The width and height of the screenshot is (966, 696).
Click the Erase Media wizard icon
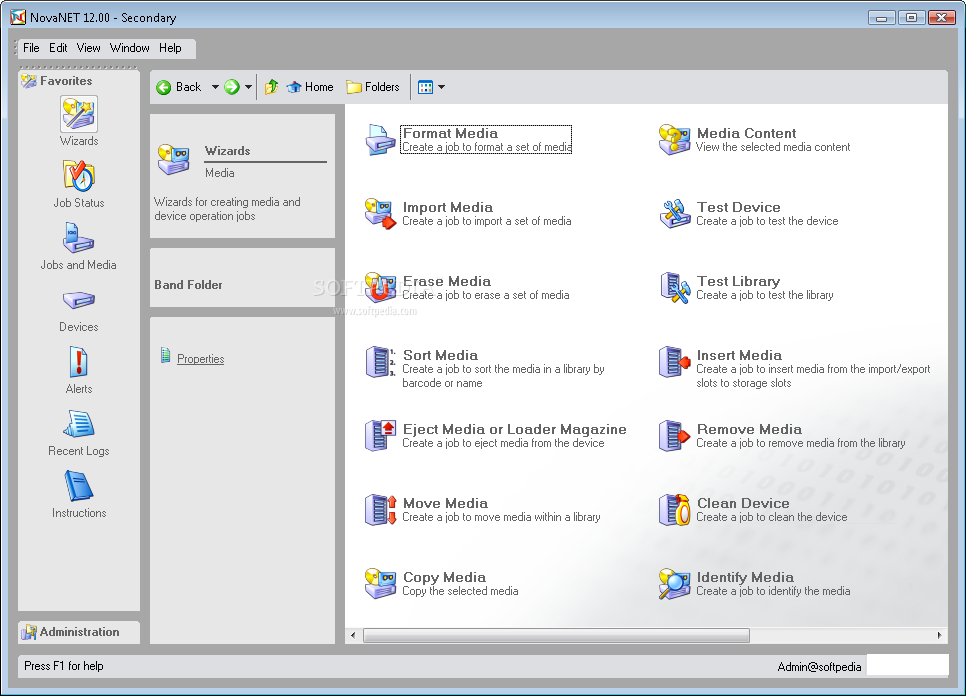click(x=380, y=288)
